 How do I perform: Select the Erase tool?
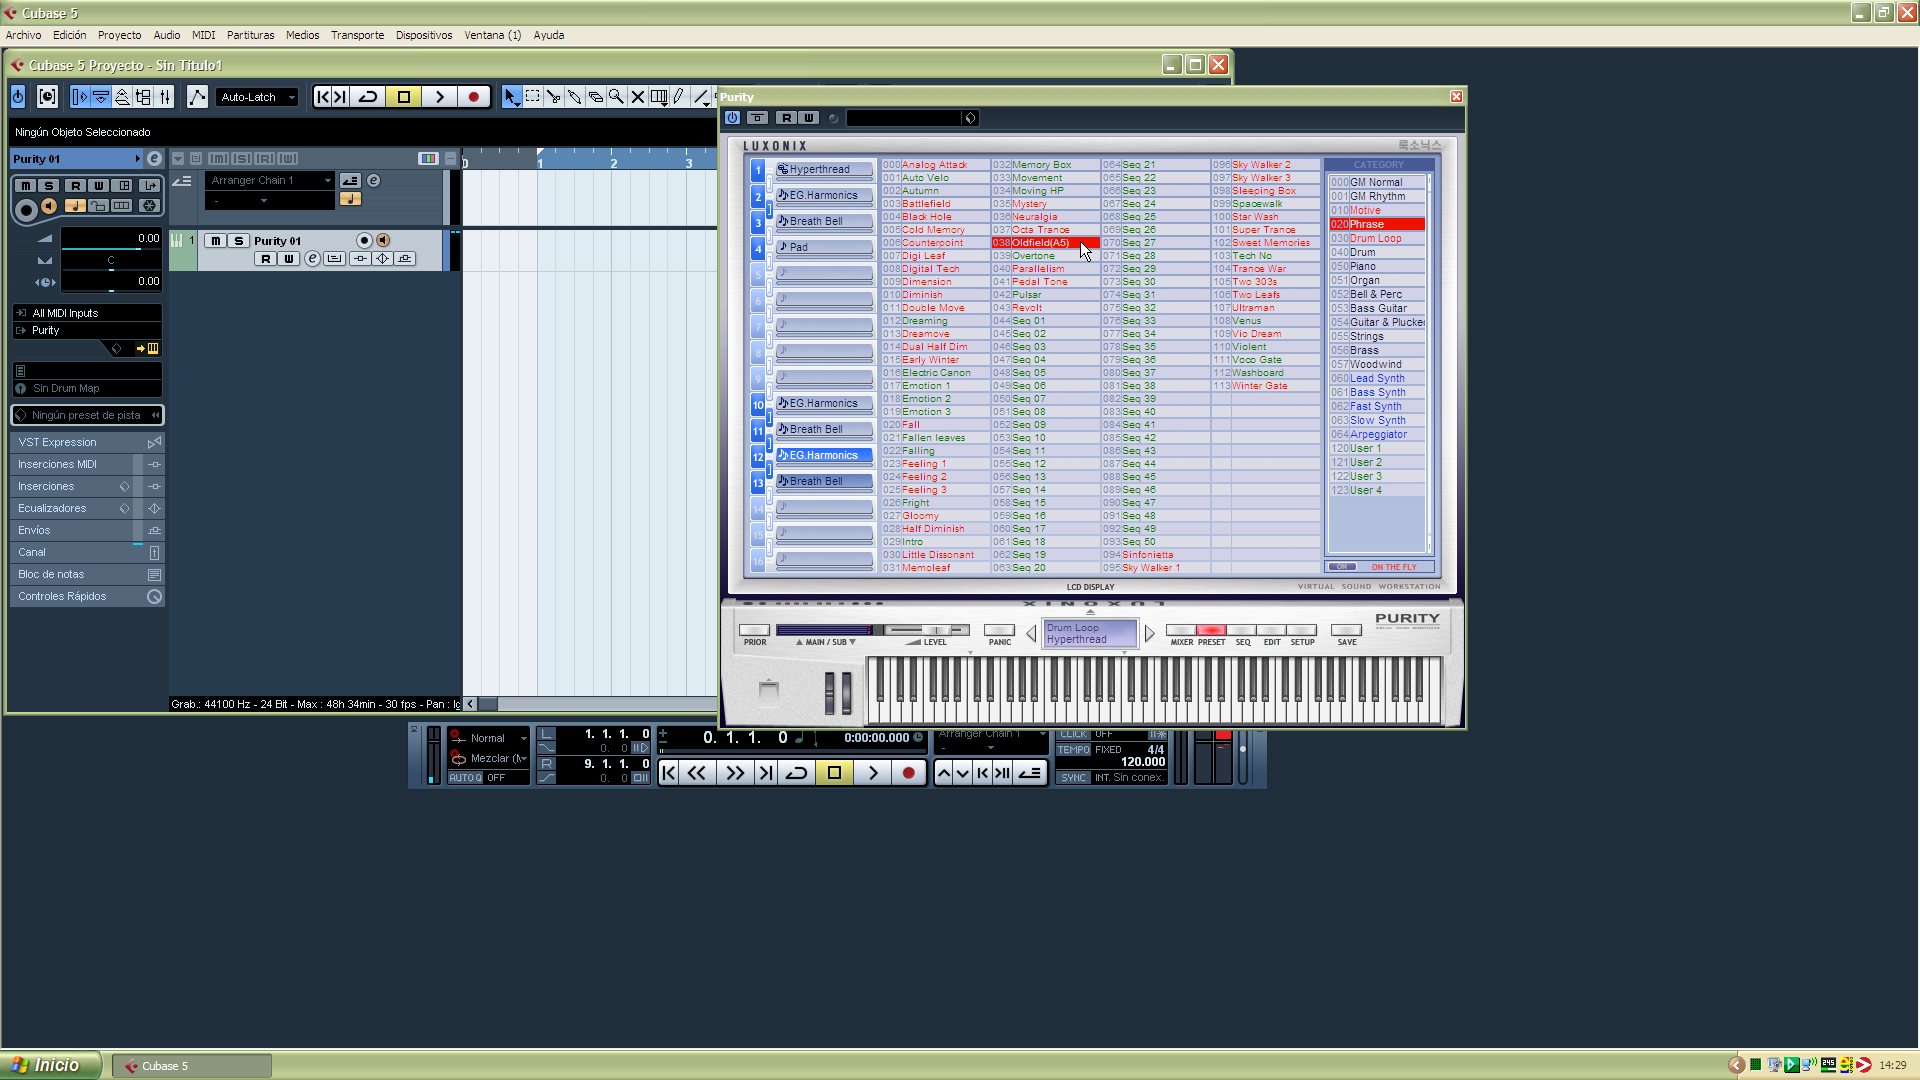[595, 97]
